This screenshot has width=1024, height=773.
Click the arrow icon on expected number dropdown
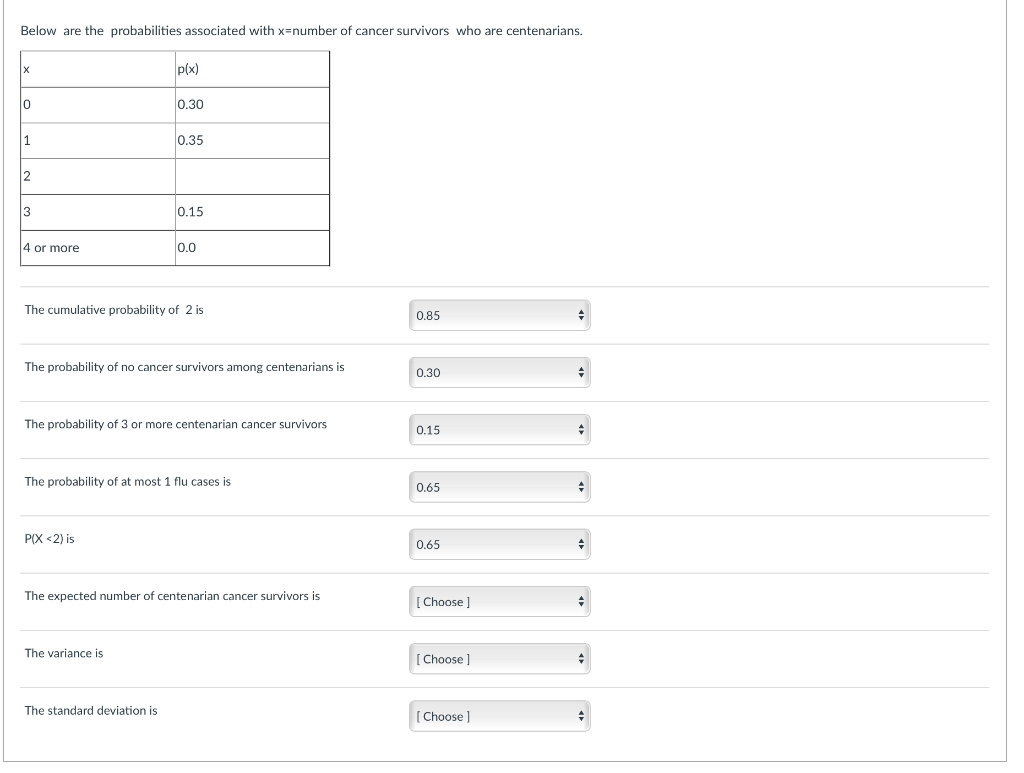581,602
